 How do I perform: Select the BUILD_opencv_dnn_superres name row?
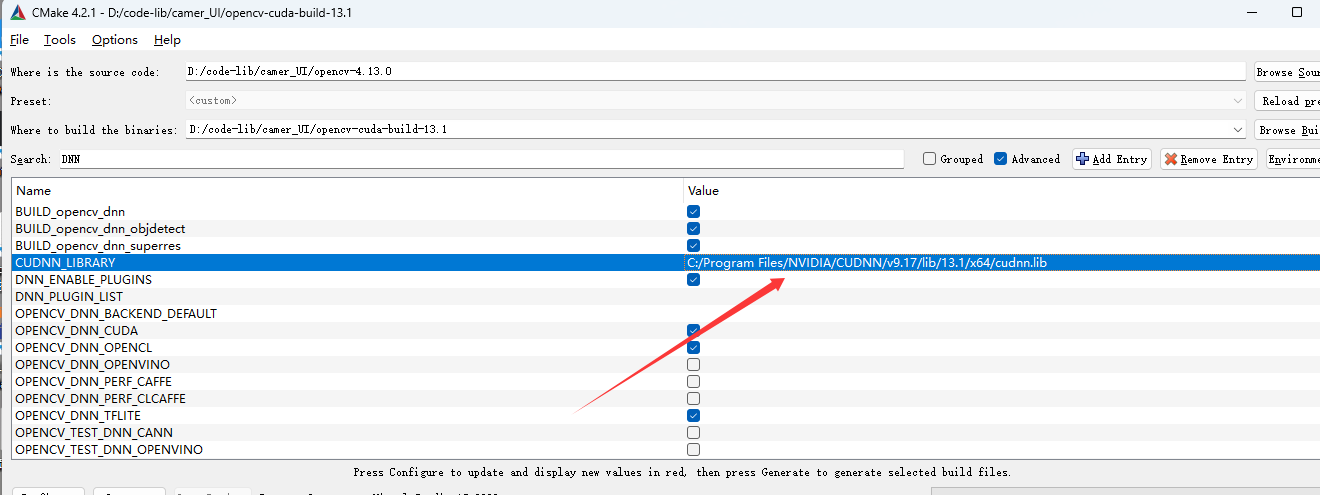(x=347, y=246)
